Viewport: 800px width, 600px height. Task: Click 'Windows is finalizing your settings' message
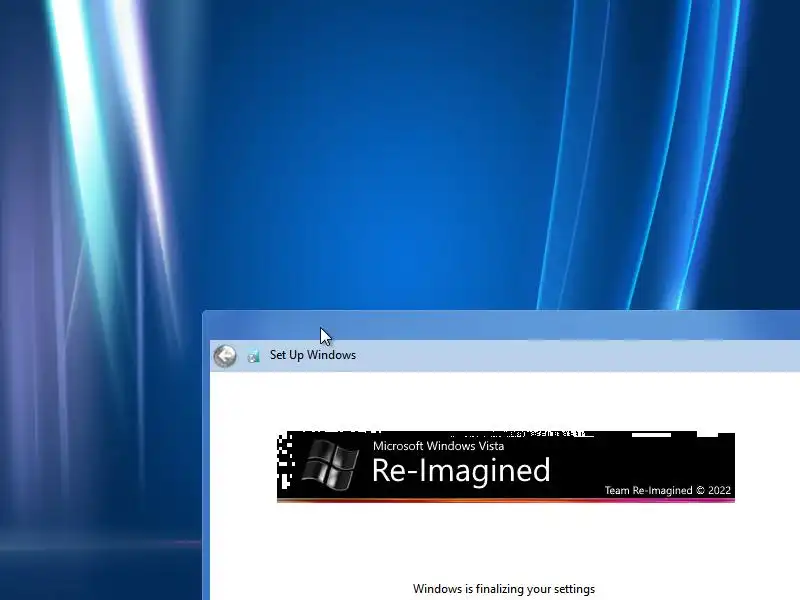click(x=504, y=589)
